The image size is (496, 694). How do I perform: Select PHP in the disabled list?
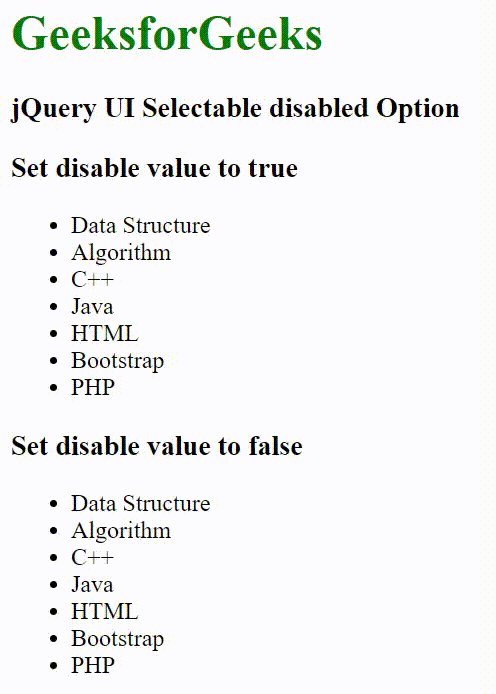tap(93, 388)
